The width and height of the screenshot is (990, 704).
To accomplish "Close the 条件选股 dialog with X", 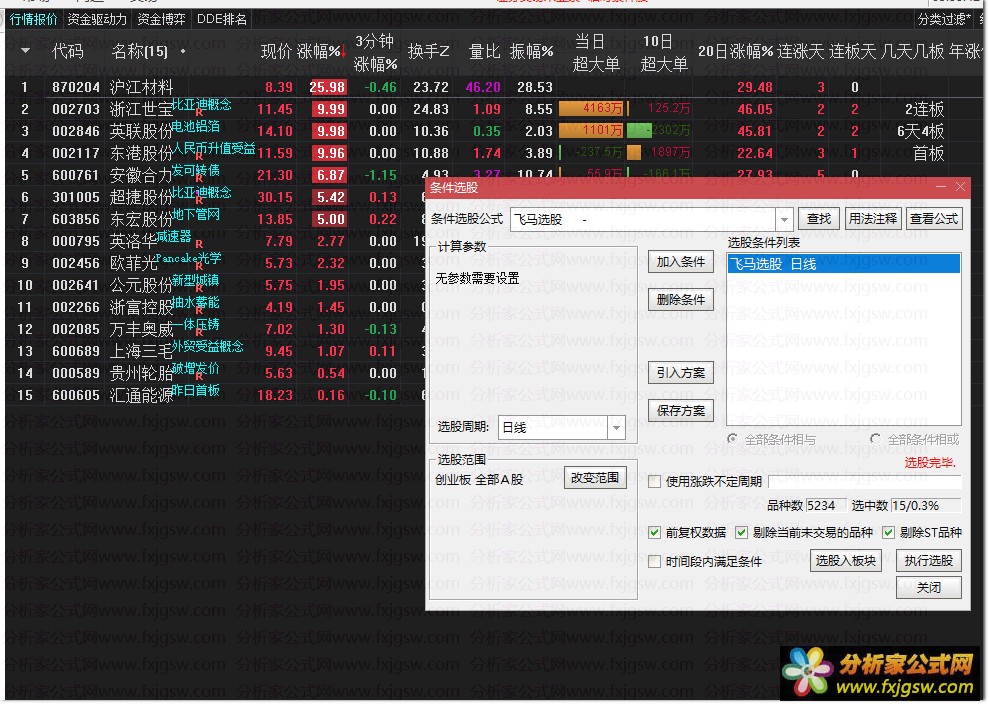I will tap(960, 187).
